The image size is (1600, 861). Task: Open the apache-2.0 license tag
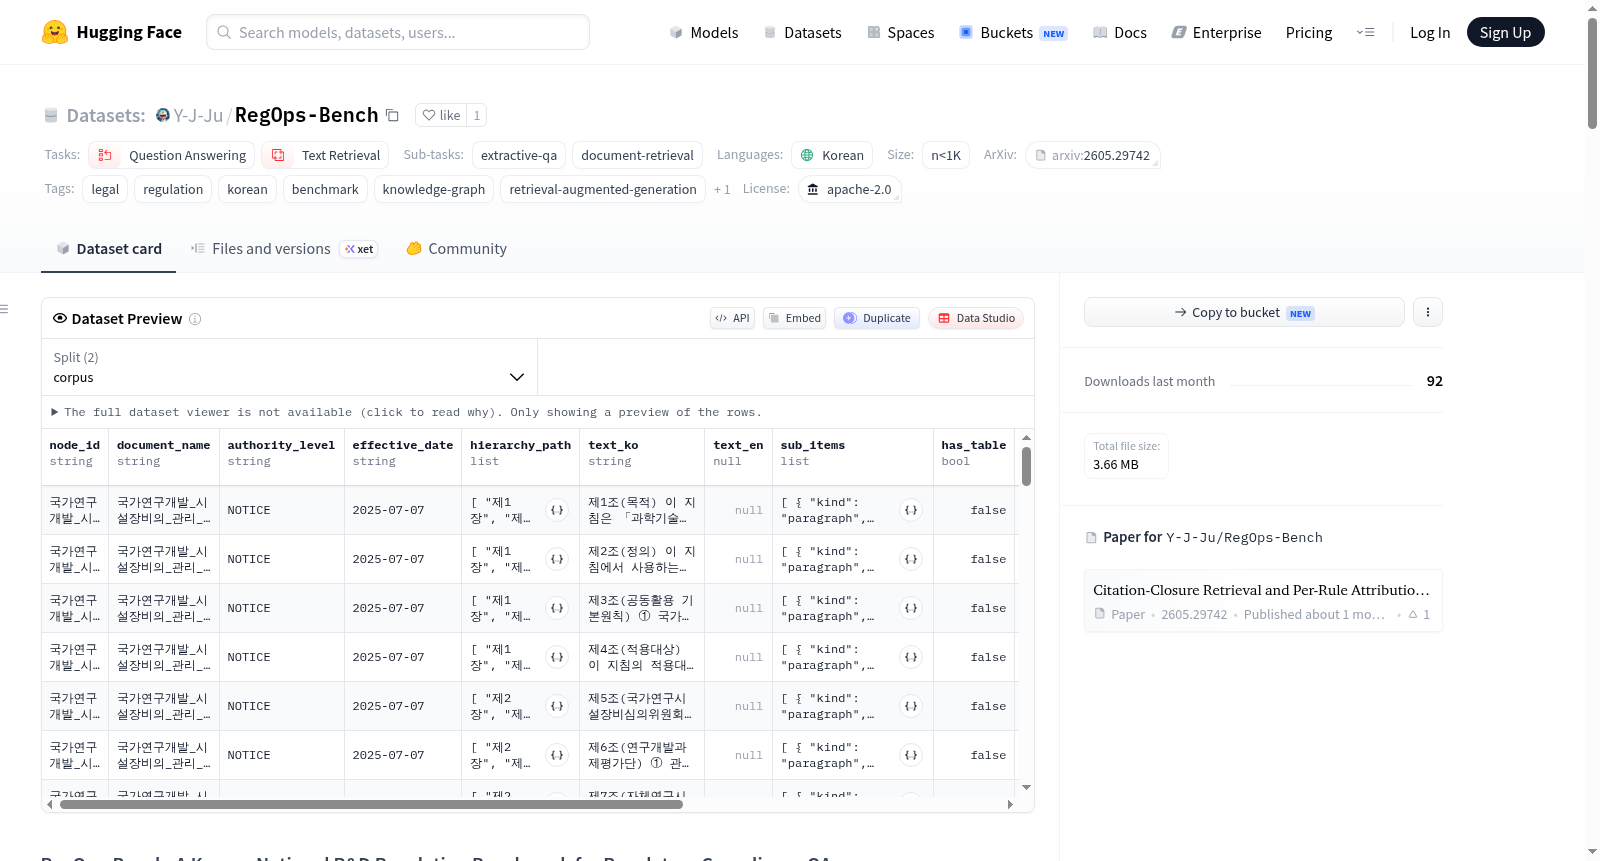pos(849,189)
